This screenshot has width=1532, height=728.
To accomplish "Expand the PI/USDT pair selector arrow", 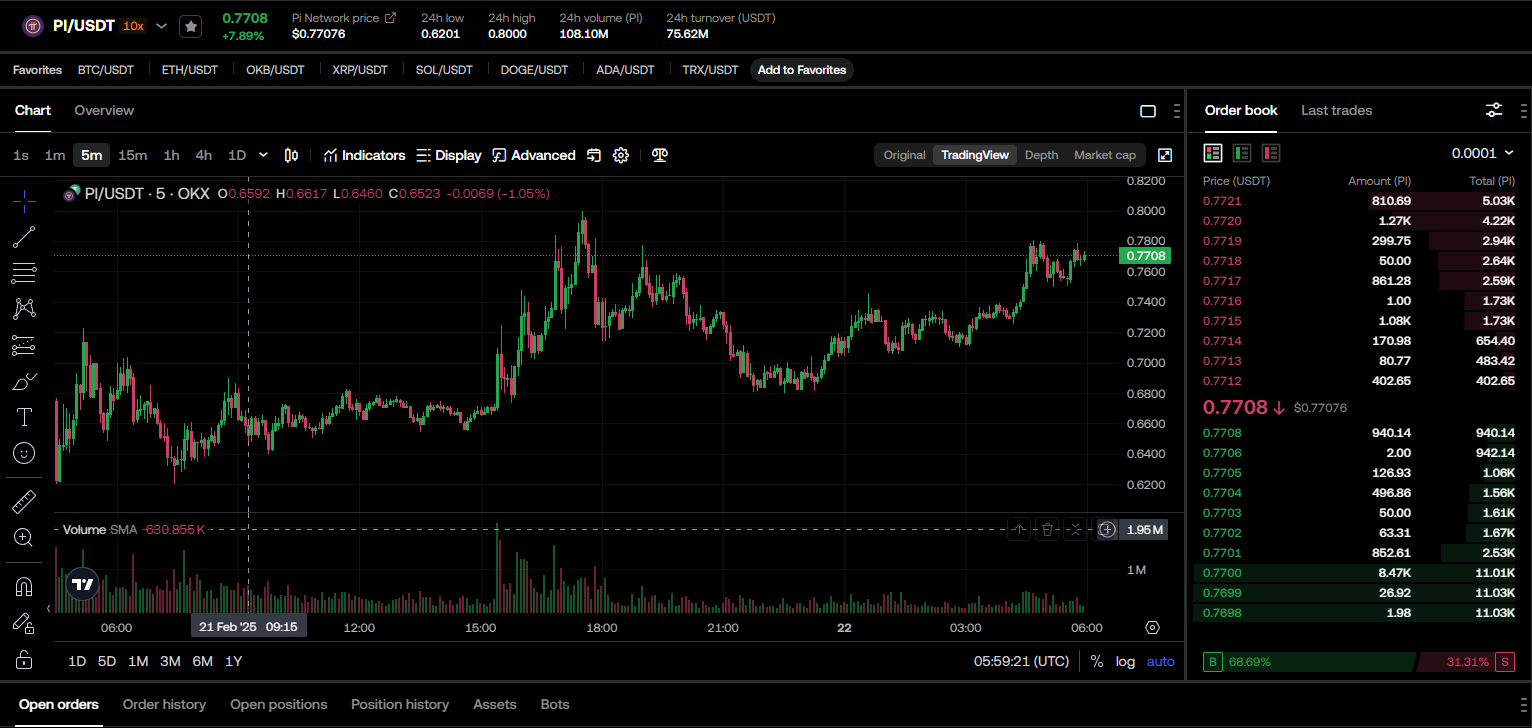I will pyautogui.click(x=162, y=26).
